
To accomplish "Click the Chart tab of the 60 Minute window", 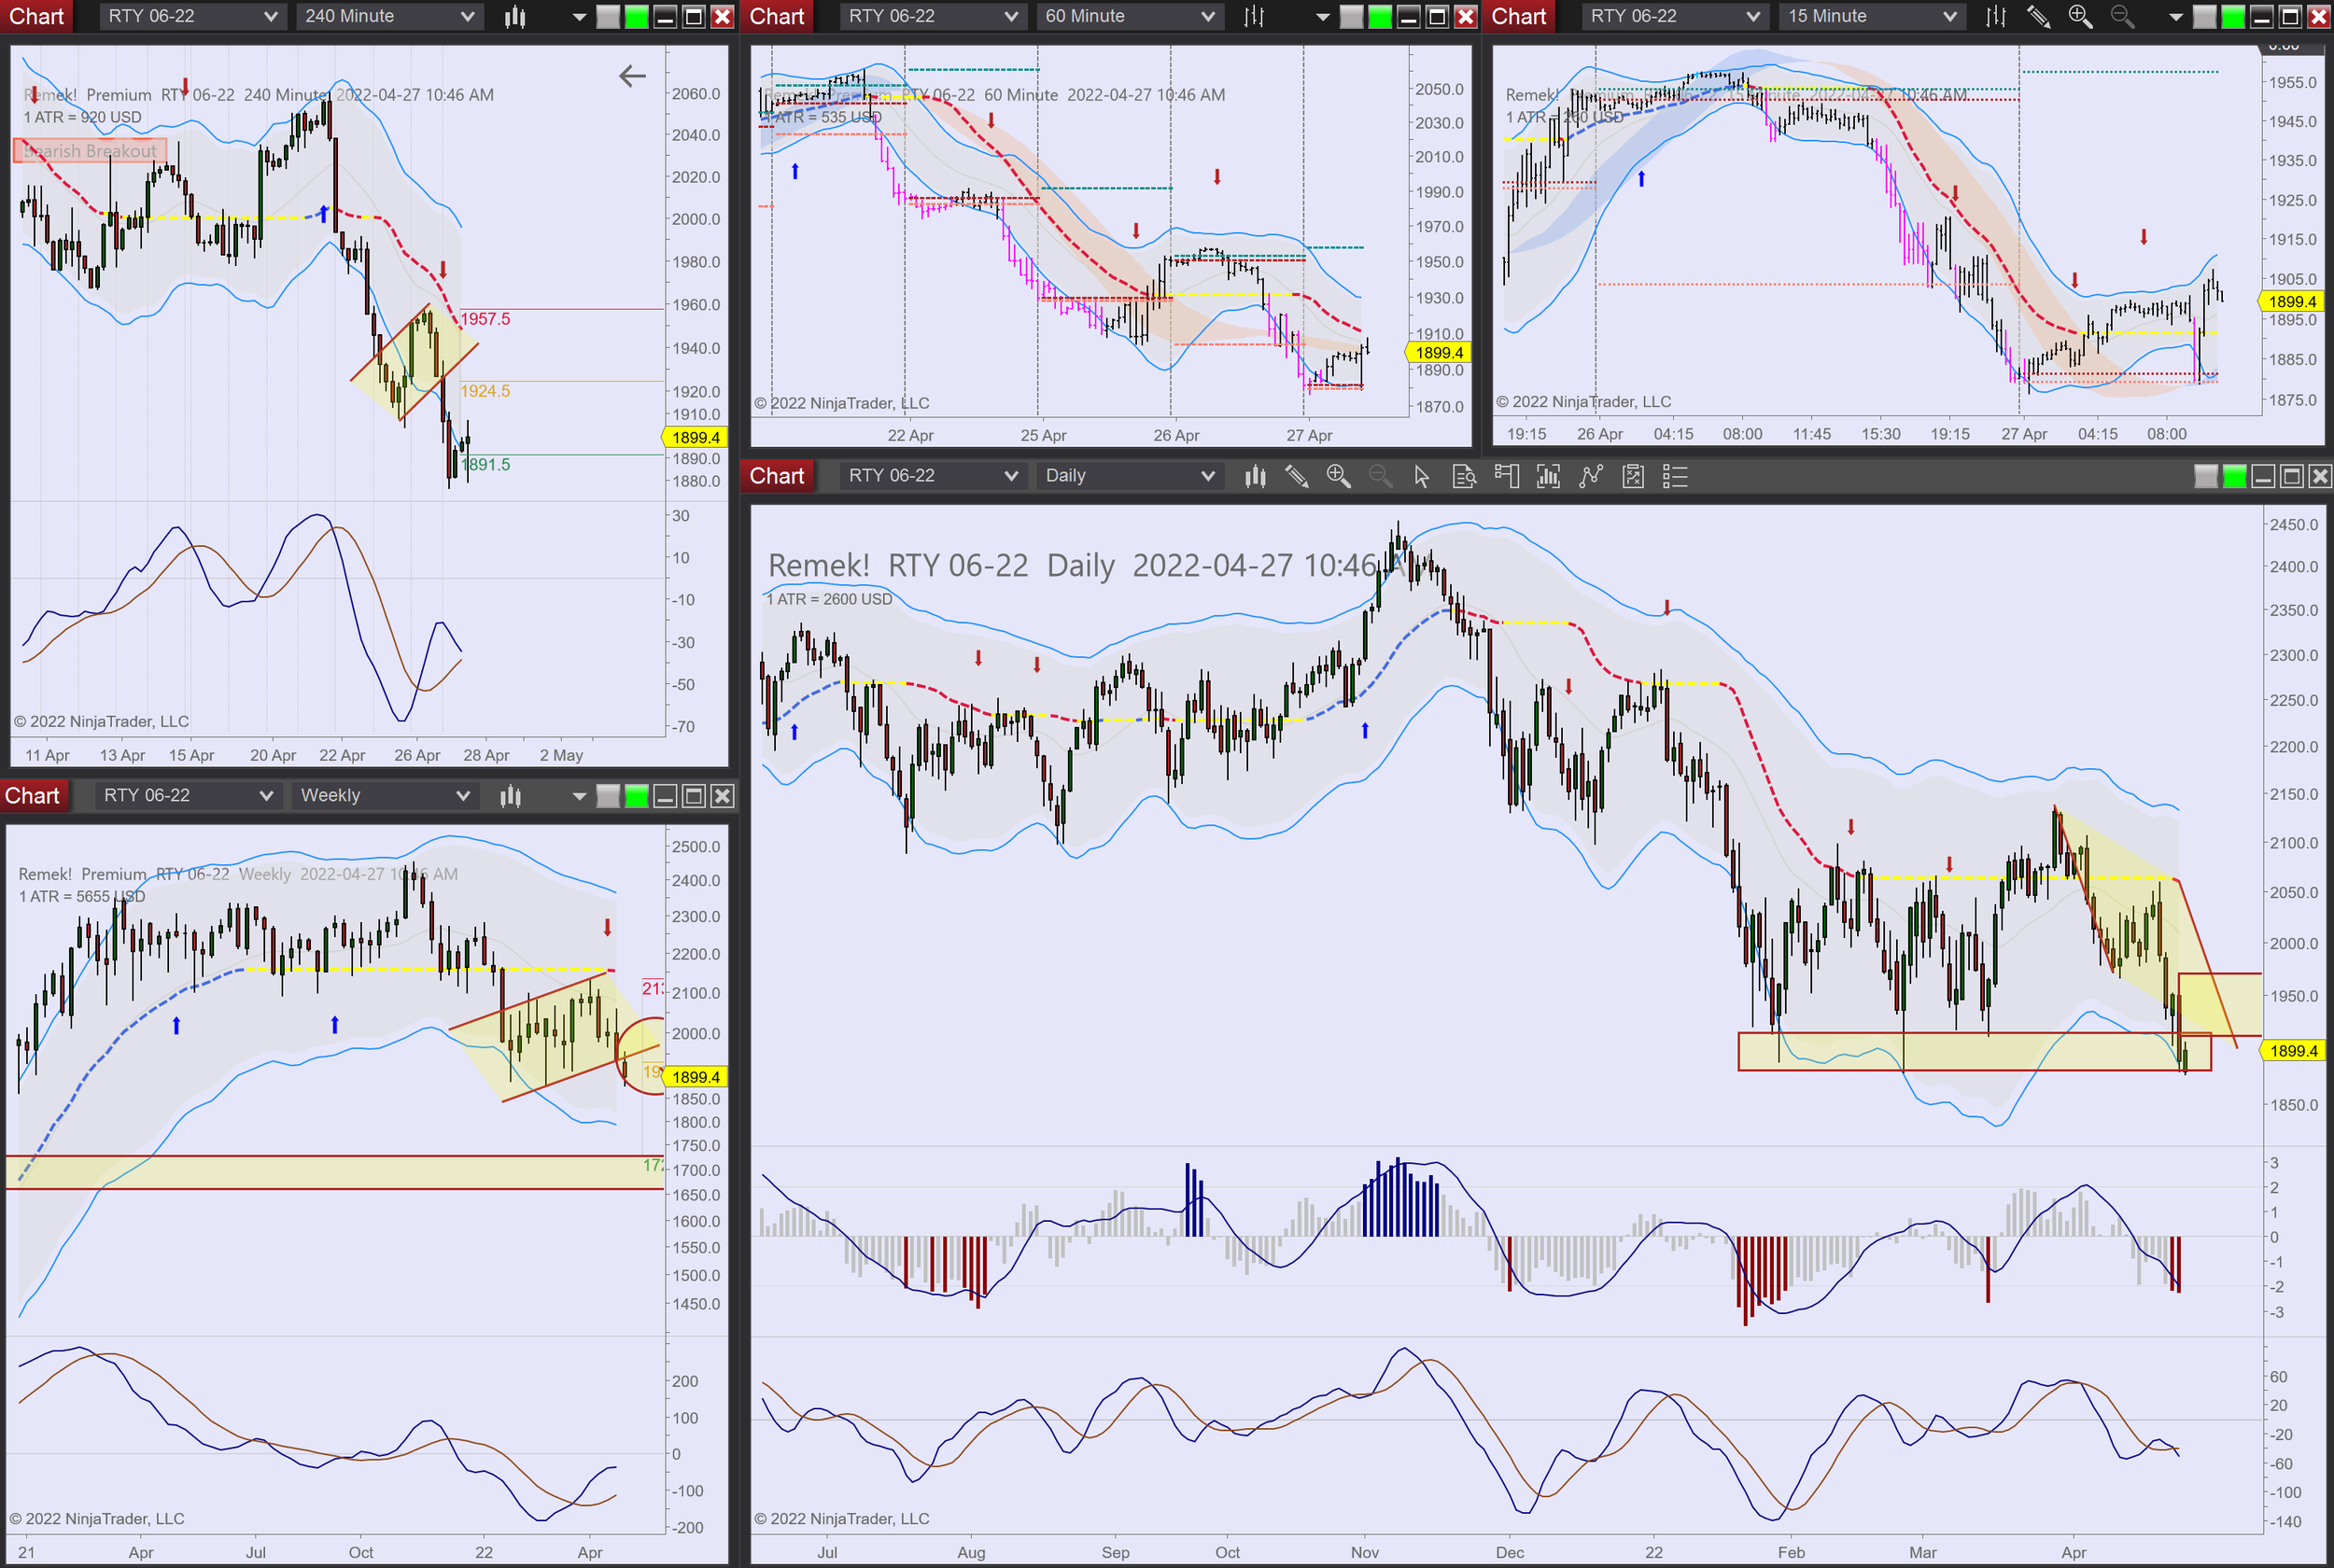I will (777, 16).
